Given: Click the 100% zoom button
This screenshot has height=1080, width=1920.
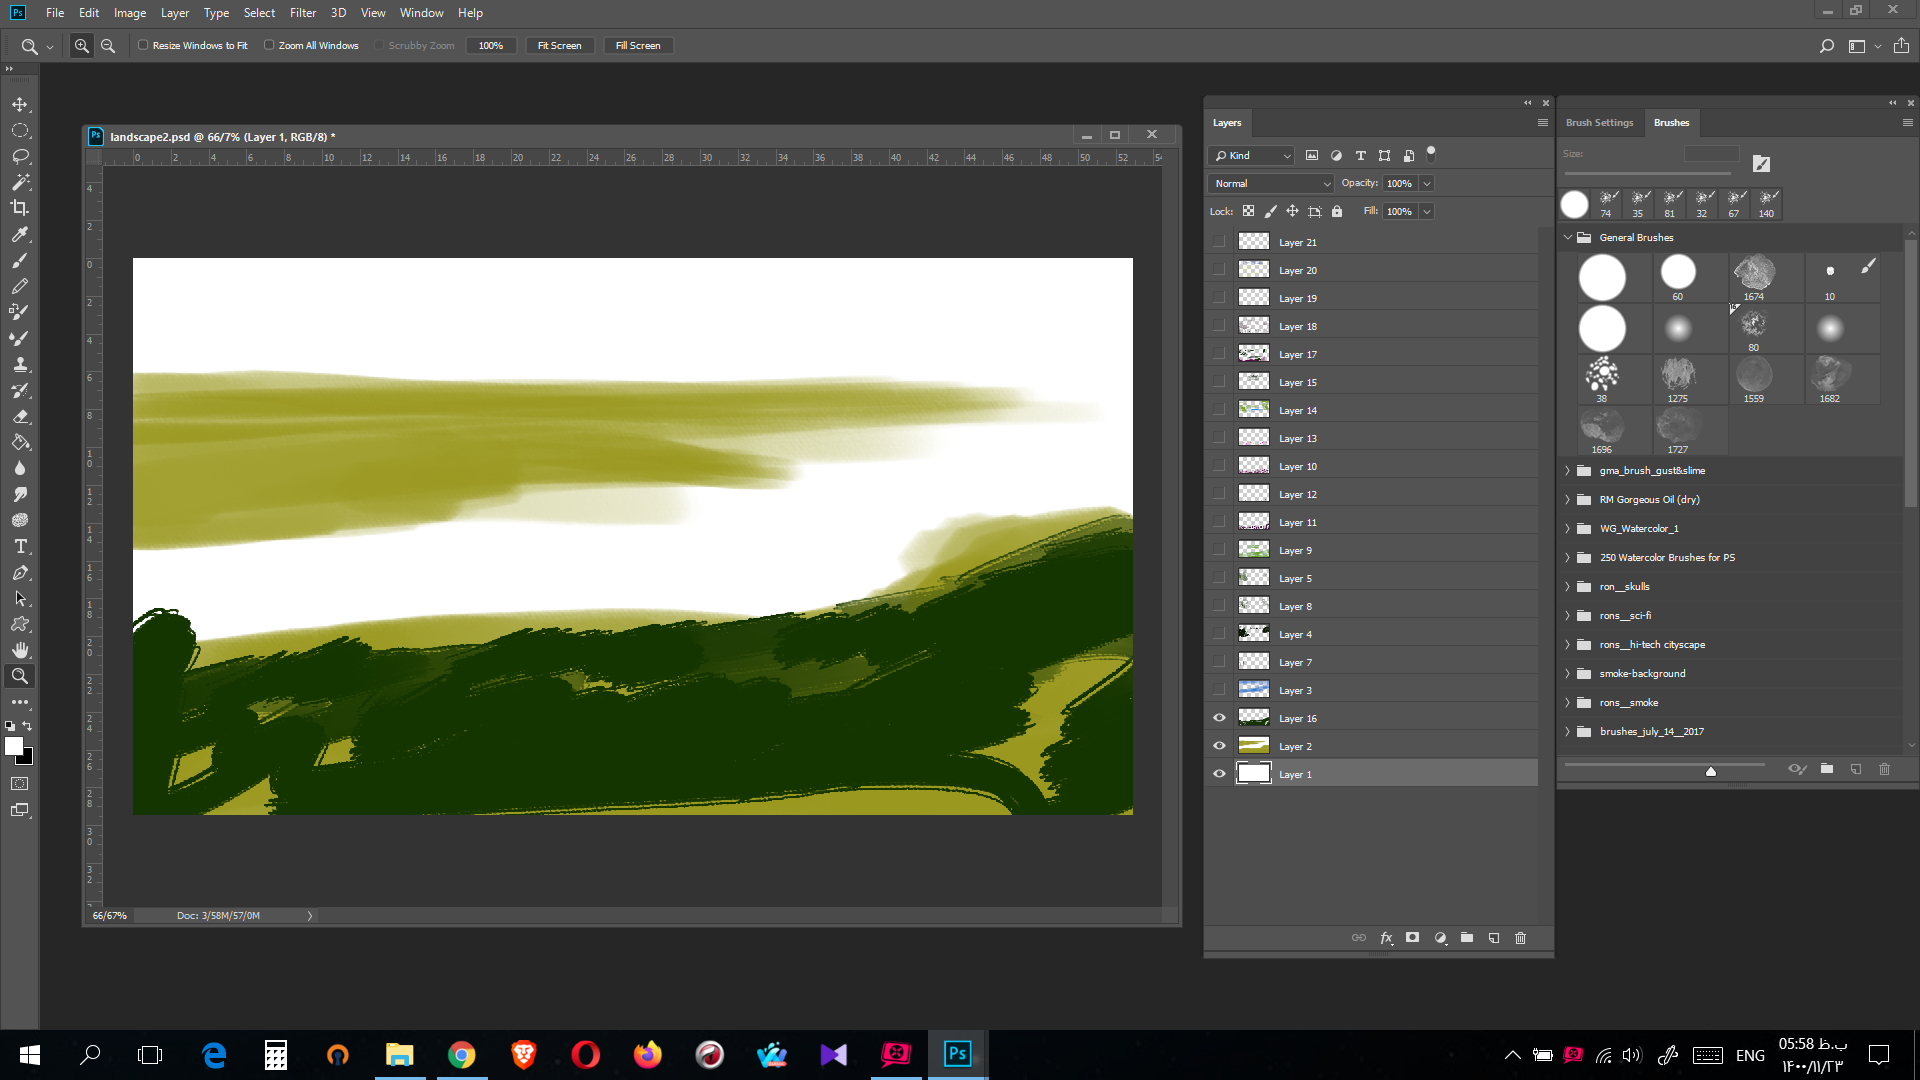Looking at the screenshot, I should (x=491, y=46).
